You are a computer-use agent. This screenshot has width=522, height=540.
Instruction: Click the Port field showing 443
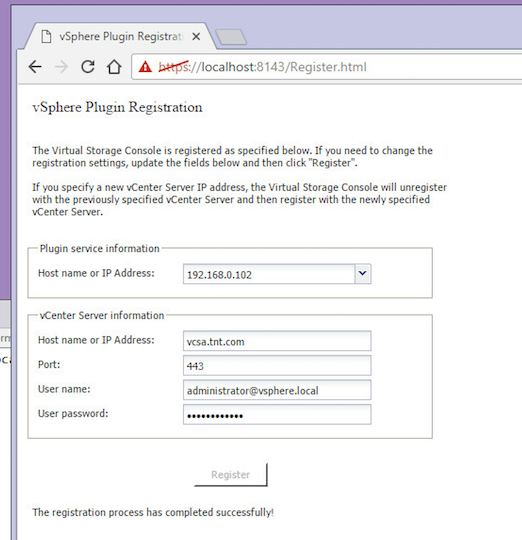click(x=277, y=365)
